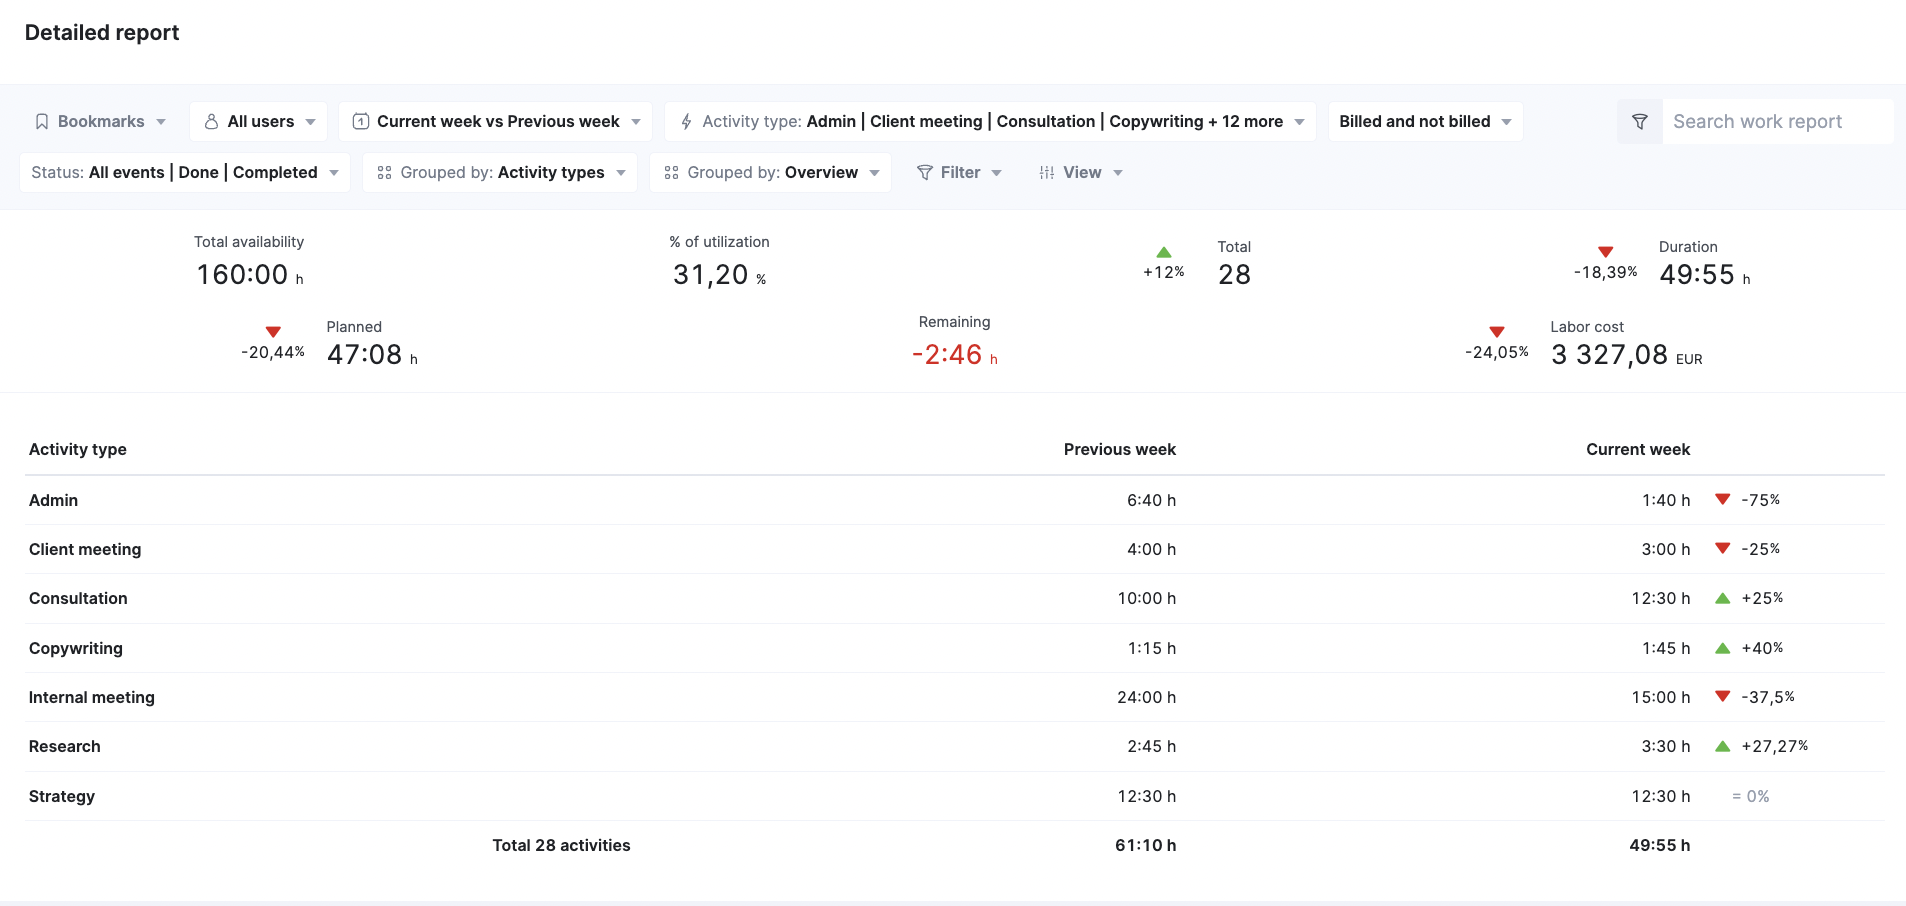Image resolution: width=1906 pixels, height=906 pixels.
Task: Click the lightning bolt icon for Activity type
Action: (686, 122)
